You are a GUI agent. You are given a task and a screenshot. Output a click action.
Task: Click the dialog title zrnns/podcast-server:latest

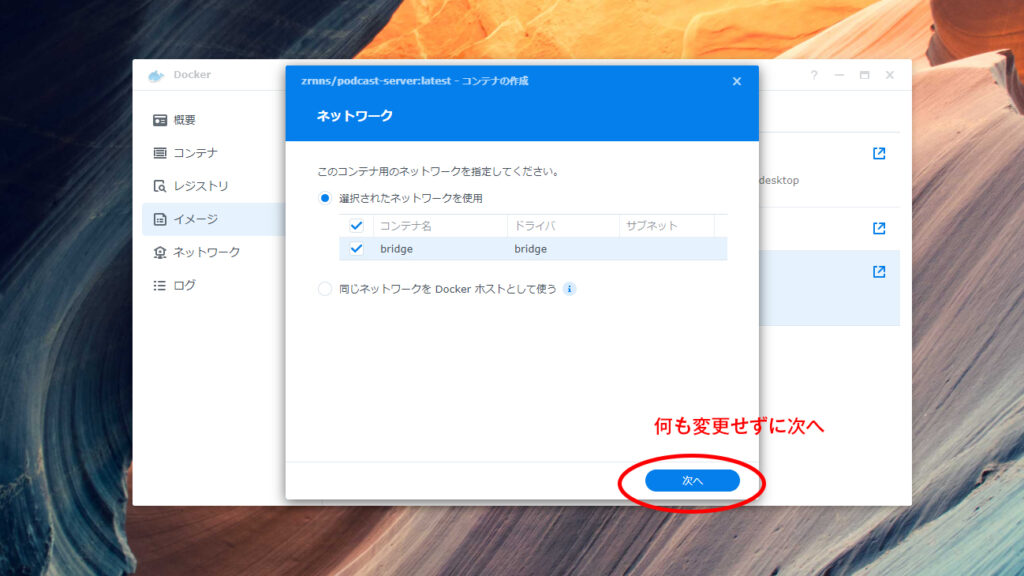(376, 81)
